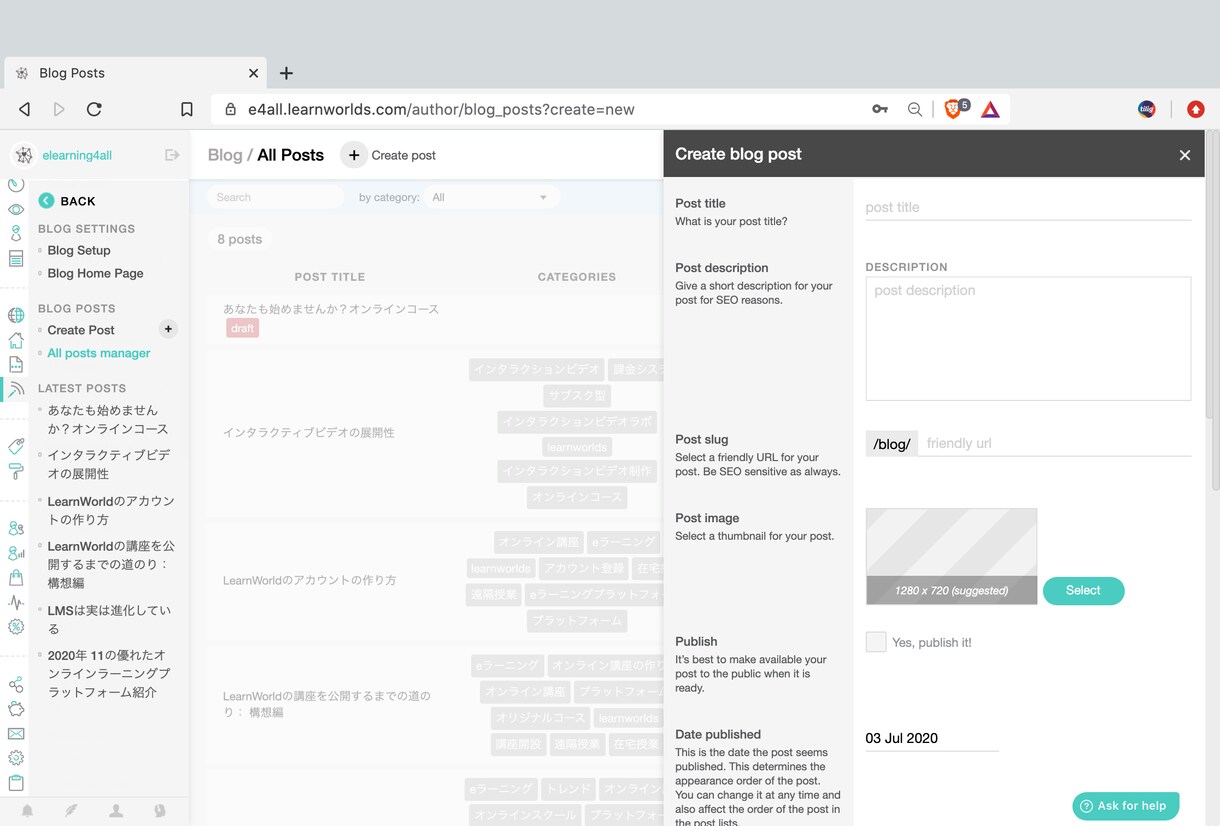The height and width of the screenshot is (826, 1220).
Task: Check the 'Yes, publish it!' checkbox
Action: pos(876,642)
